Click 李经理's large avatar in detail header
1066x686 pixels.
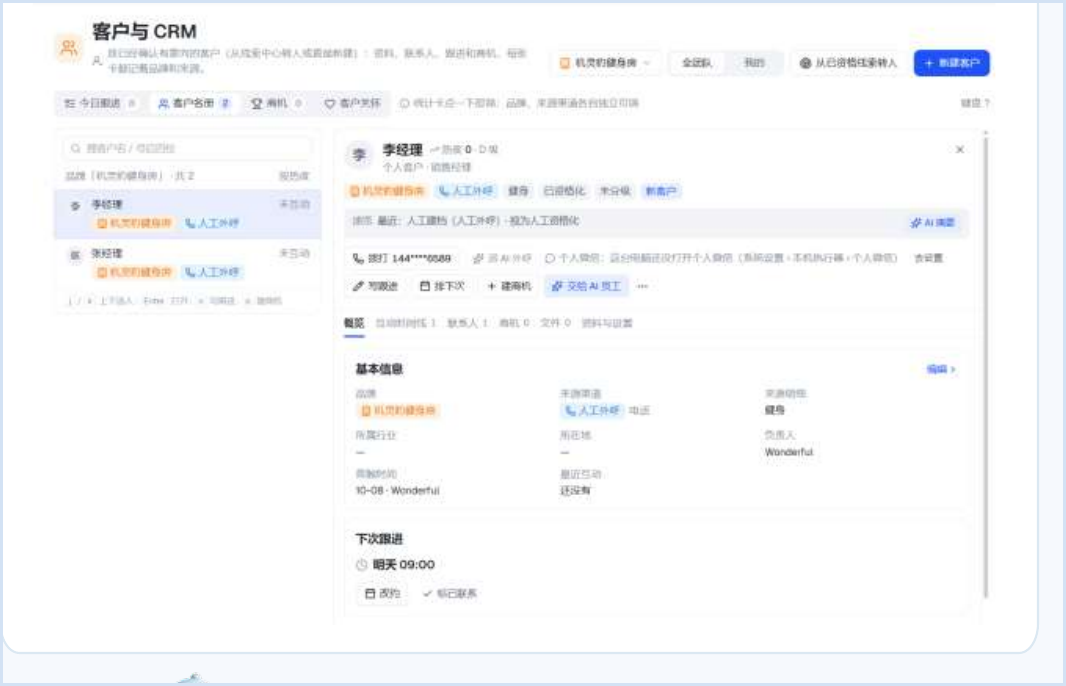click(x=359, y=156)
